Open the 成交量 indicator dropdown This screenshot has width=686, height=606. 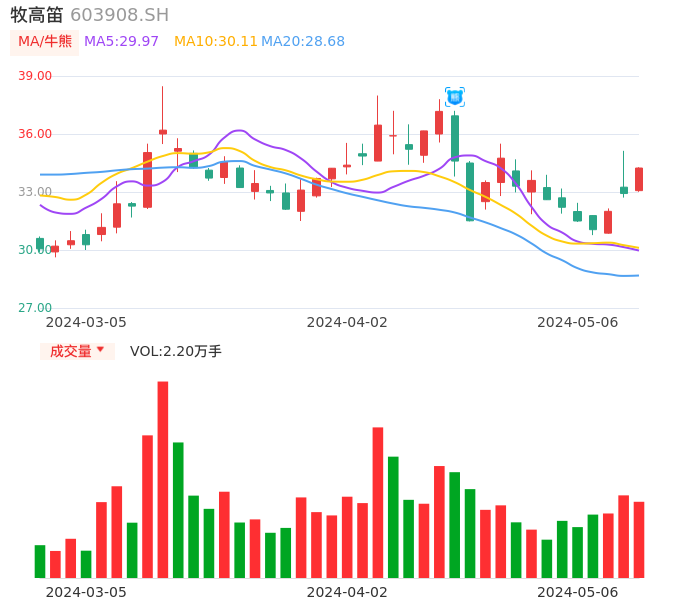[x=77, y=351]
